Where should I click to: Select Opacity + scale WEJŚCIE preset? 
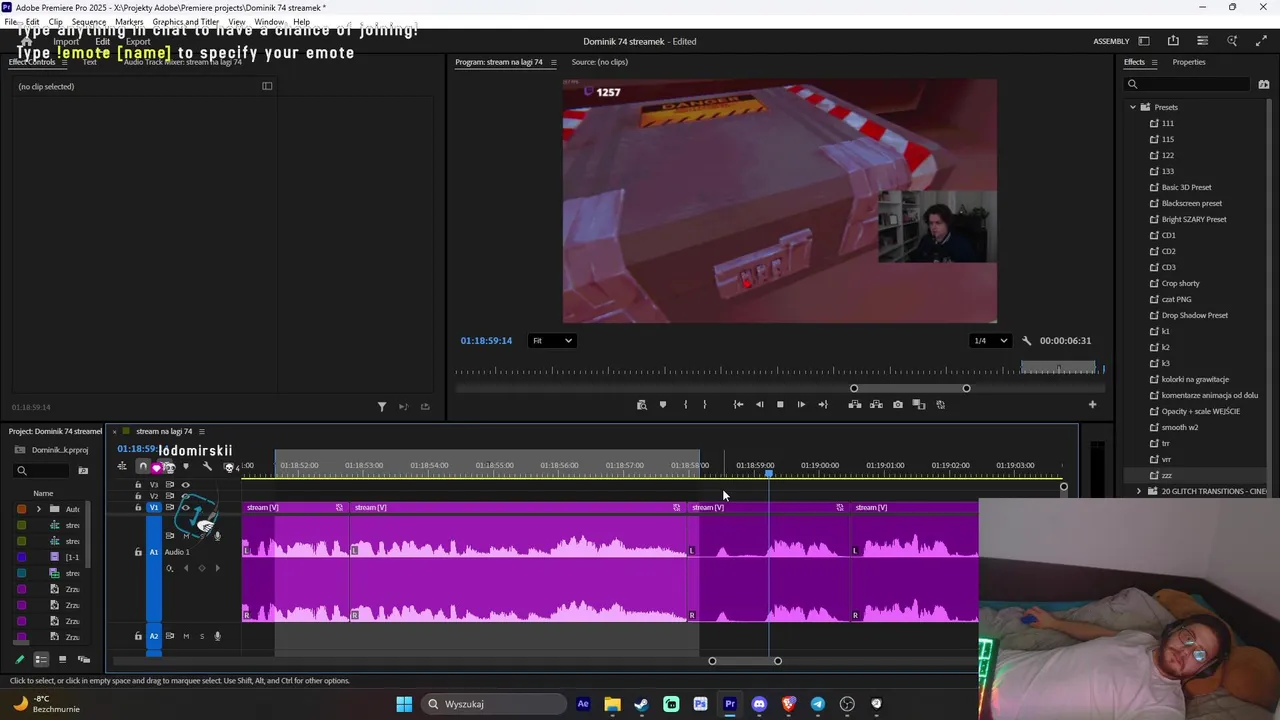click(1201, 411)
